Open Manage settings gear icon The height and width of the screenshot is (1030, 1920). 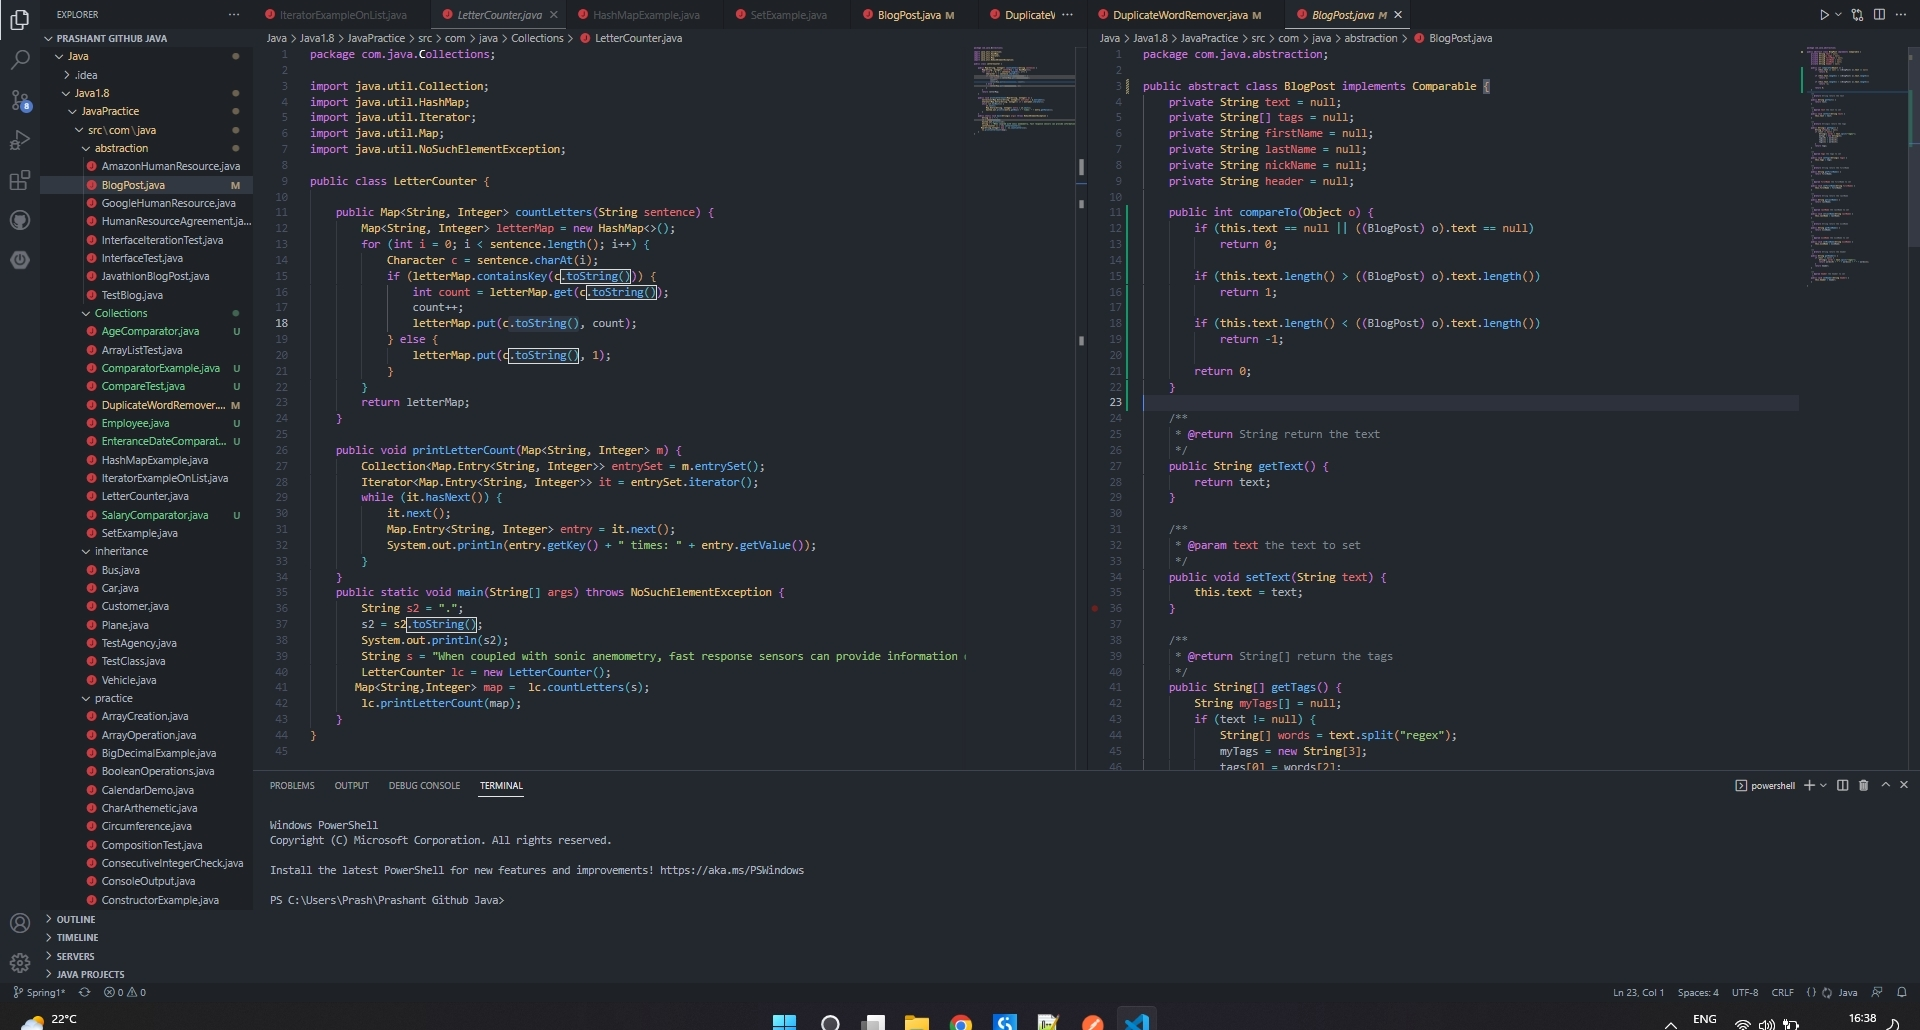pos(20,962)
